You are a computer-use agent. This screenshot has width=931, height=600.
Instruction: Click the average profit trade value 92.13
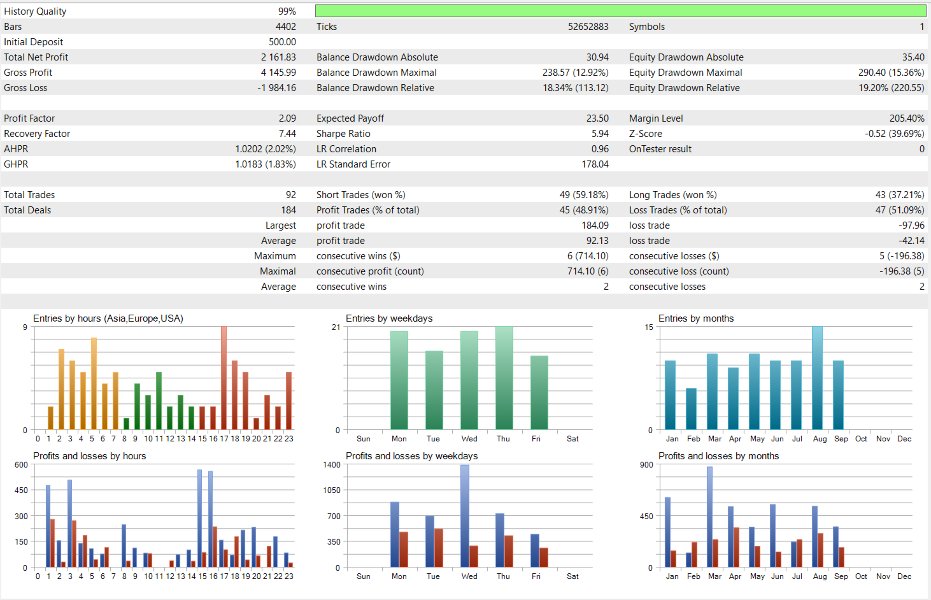point(597,241)
